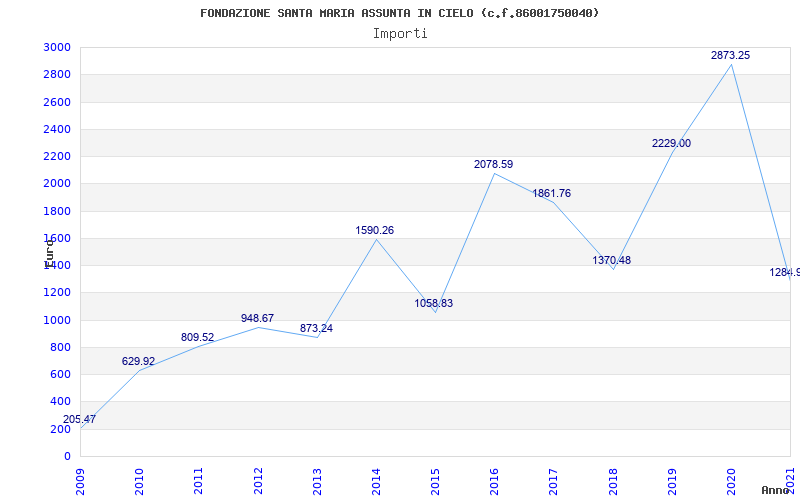This screenshot has width=800, height=500.
Task: Select the 1861.76 data label
Action: click(552, 193)
